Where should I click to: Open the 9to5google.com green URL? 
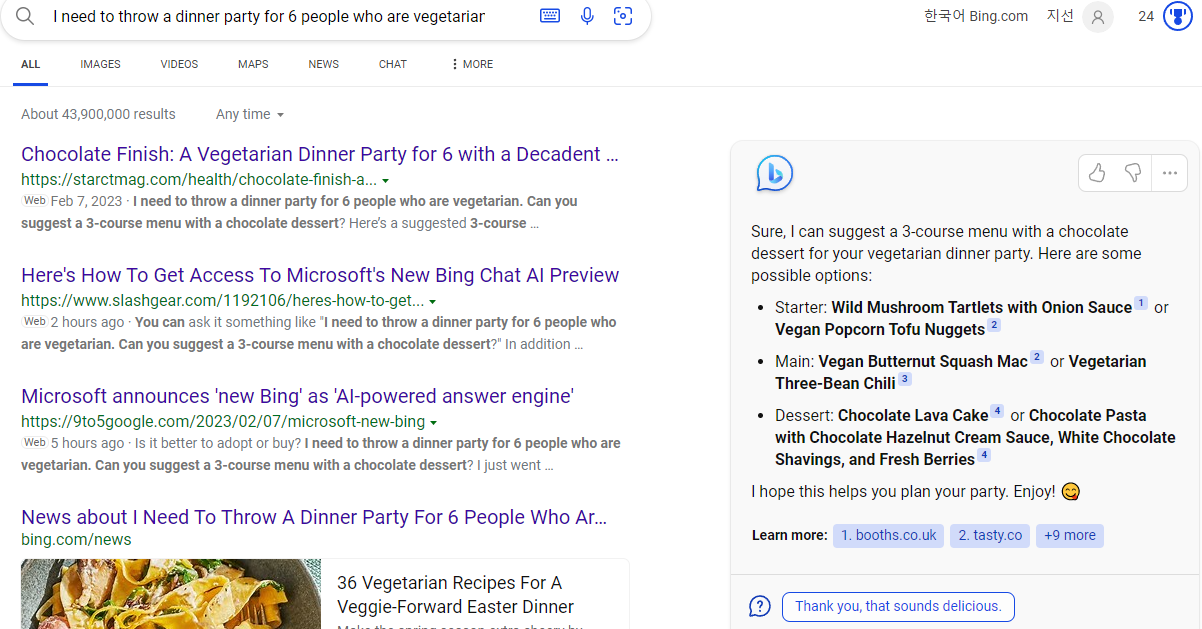pyautogui.click(x=223, y=423)
